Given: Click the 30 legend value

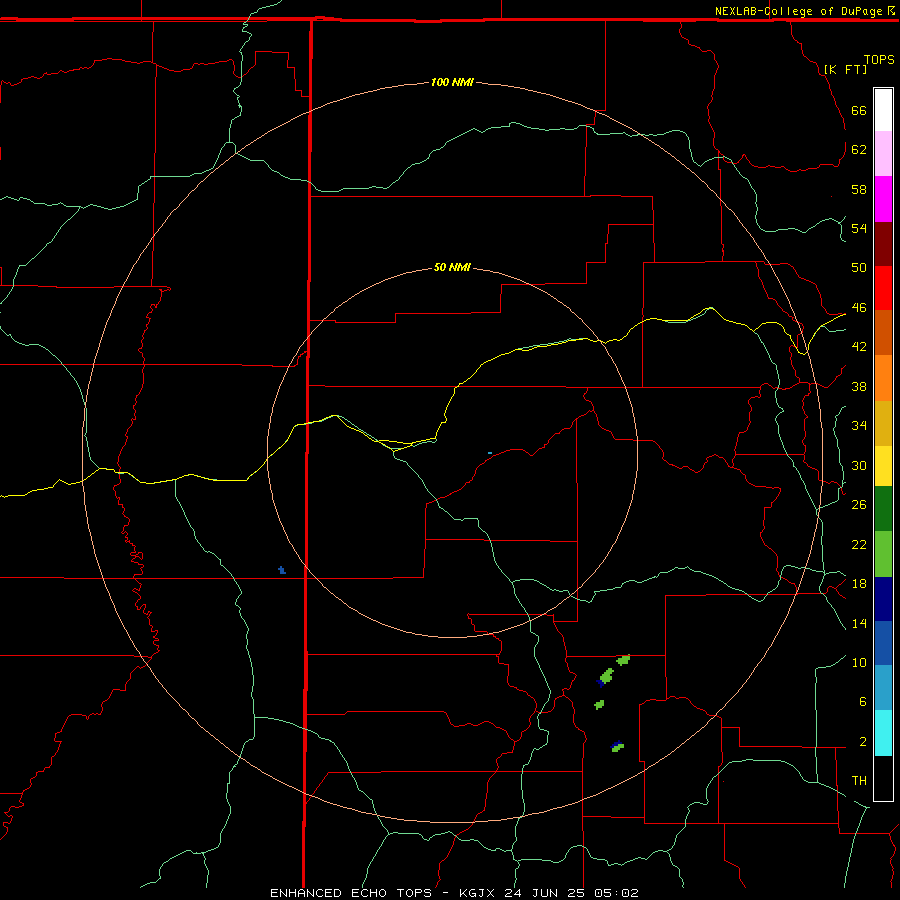Looking at the screenshot, I should click(859, 465).
